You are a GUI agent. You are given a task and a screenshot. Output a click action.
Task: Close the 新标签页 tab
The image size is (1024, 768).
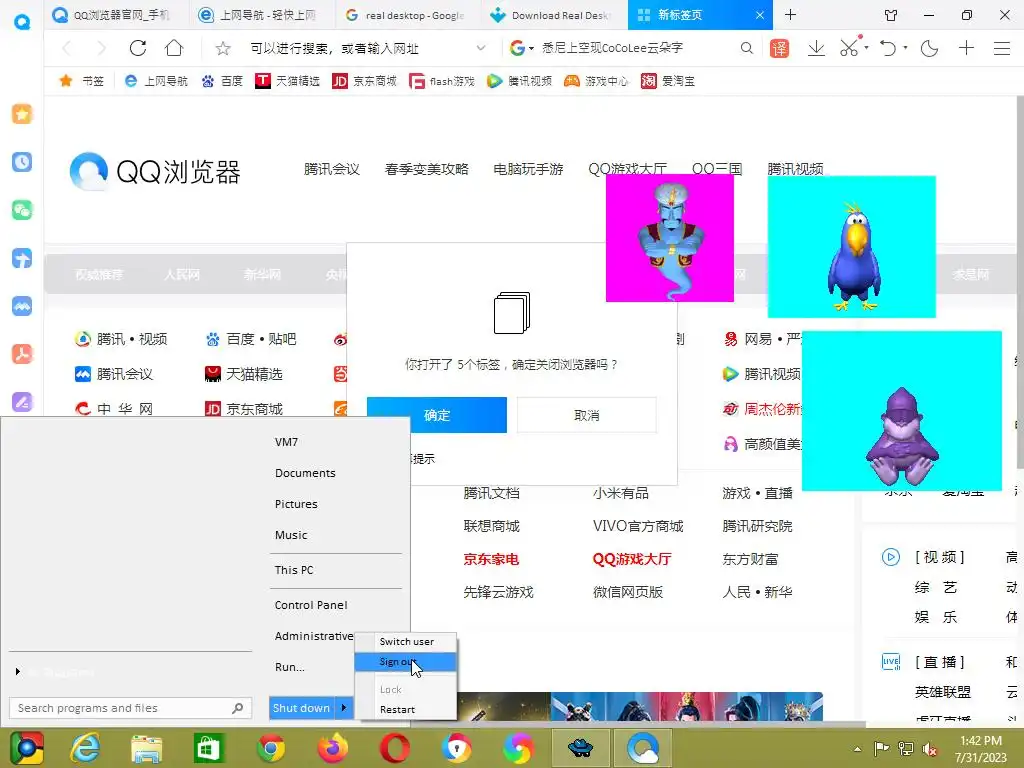coord(760,15)
